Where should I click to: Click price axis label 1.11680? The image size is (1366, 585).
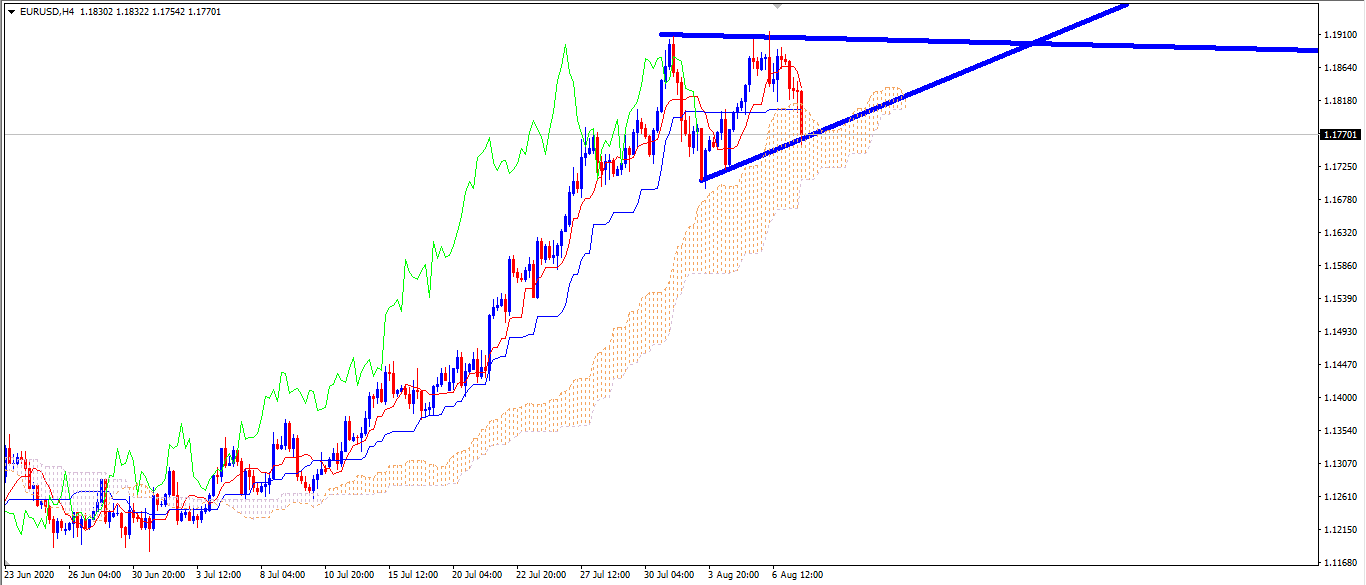pyautogui.click(x=1339, y=563)
